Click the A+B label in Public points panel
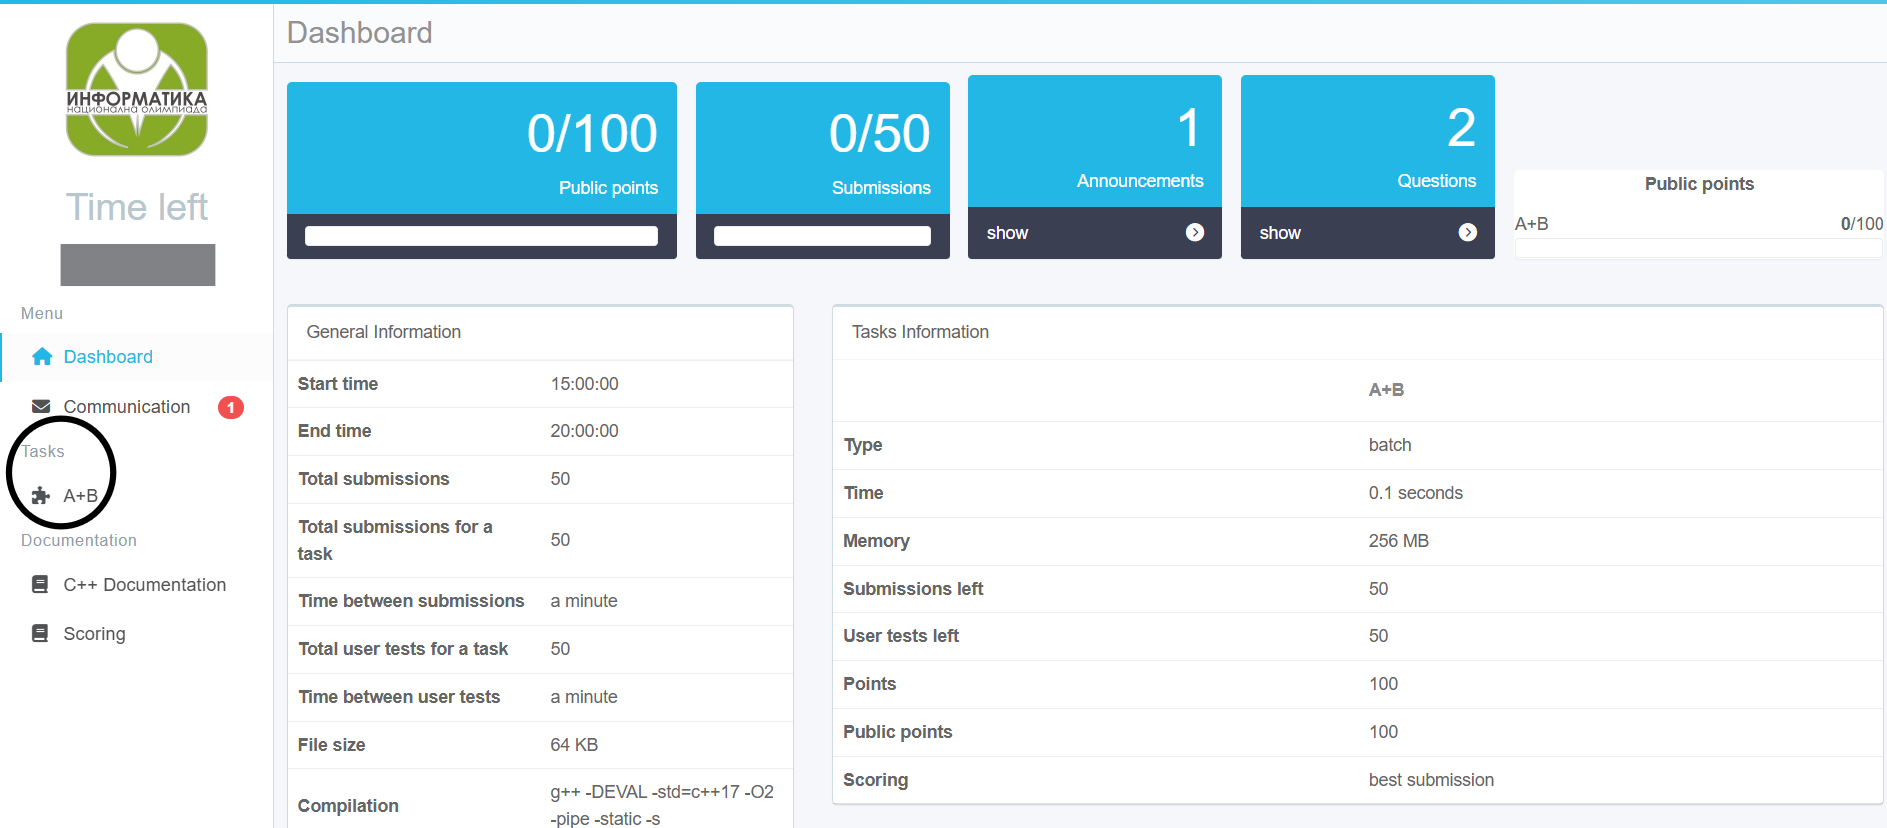The height and width of the screenshot is (828, 1887). coord(1531,224)
